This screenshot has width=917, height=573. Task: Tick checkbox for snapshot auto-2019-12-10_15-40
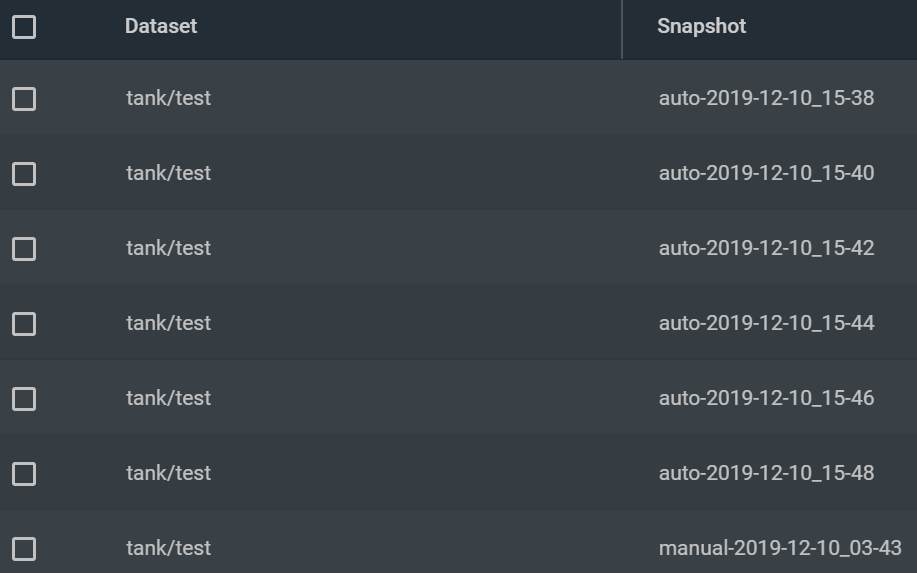click(x=24, y=174)
